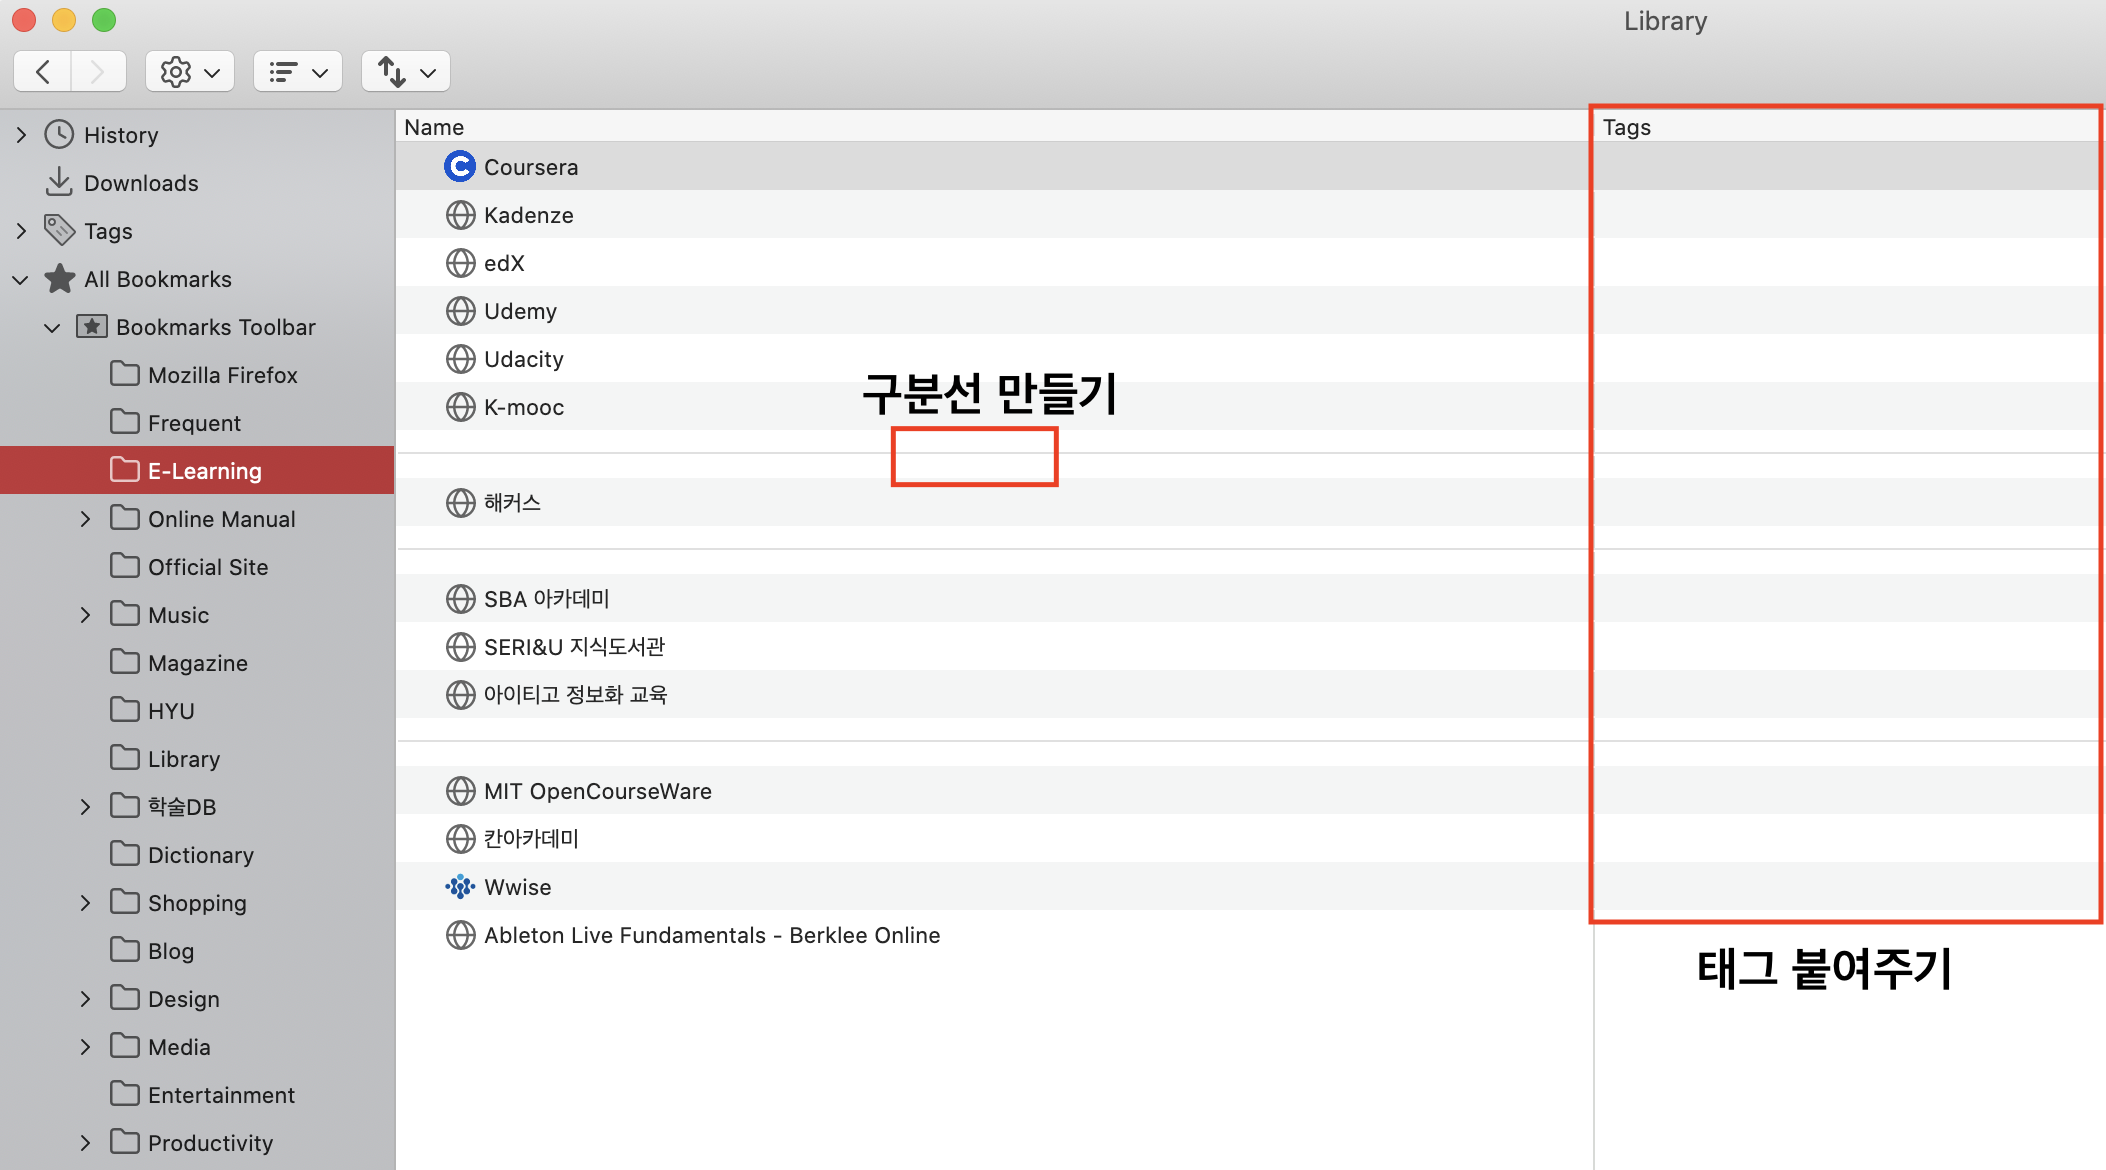Select the Coursera bookmark icon
The image size is (2106, 1170).
[459, 166]
